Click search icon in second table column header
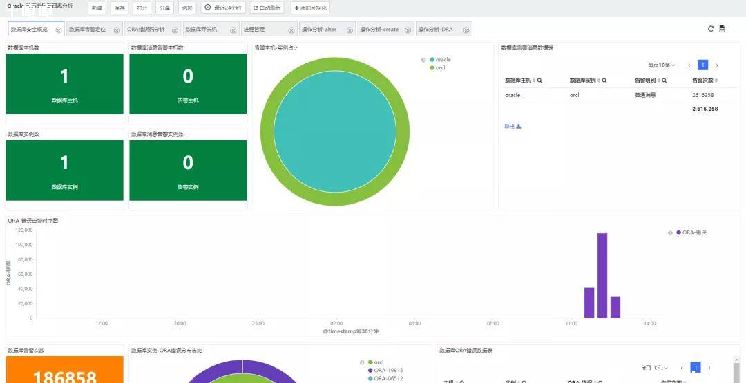Viewport: 746px width, 383px height. [604, 81]
